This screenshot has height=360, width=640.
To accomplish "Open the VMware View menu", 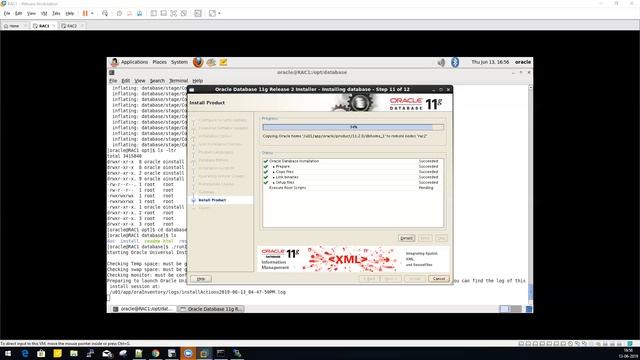I will (x=31, y=13).
